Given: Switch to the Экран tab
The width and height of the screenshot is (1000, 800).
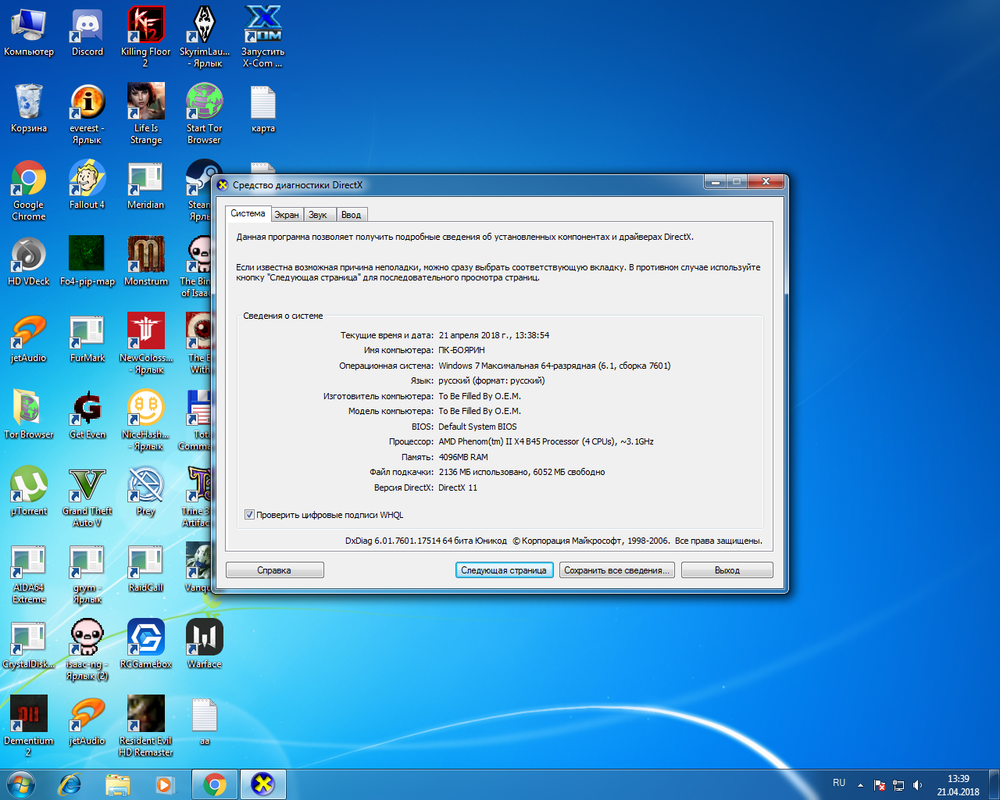Looking at the screenshot, I should click(x=287, y=215).
